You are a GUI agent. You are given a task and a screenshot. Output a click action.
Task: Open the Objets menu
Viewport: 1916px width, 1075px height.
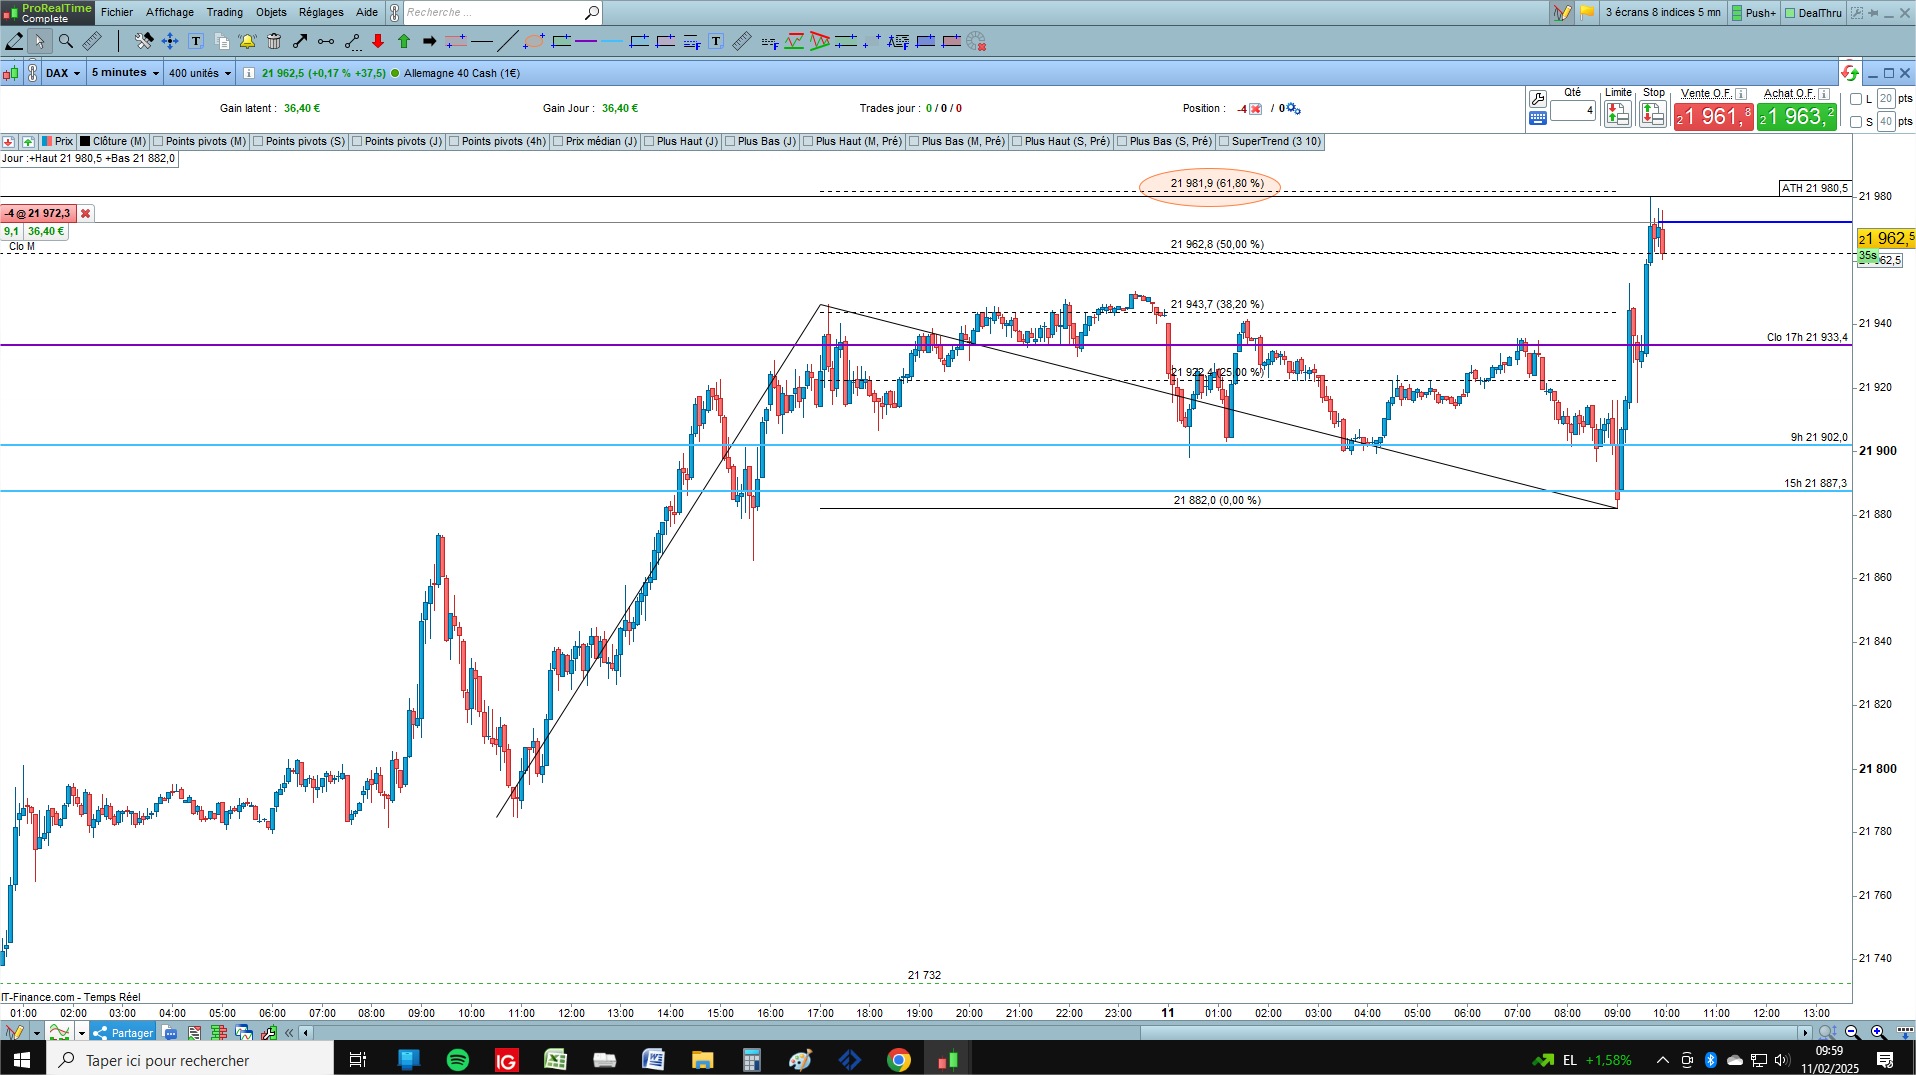(271, 13)
